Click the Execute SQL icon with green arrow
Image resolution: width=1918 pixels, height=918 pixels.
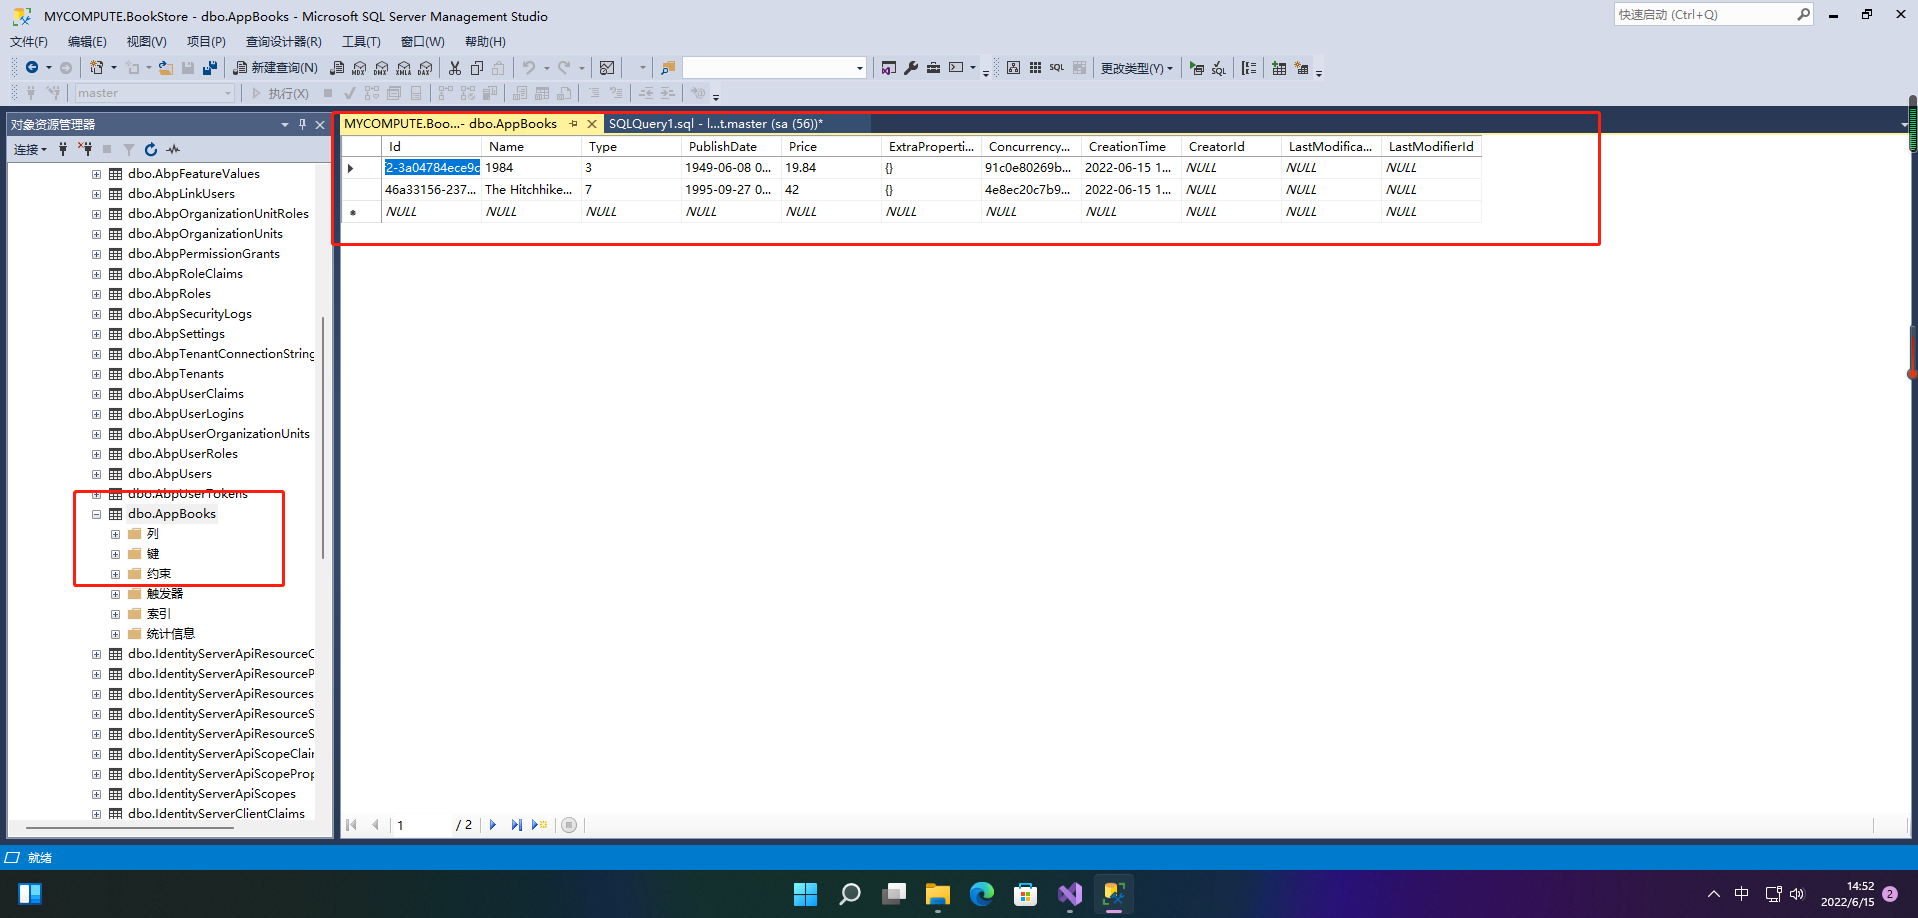1197,68
